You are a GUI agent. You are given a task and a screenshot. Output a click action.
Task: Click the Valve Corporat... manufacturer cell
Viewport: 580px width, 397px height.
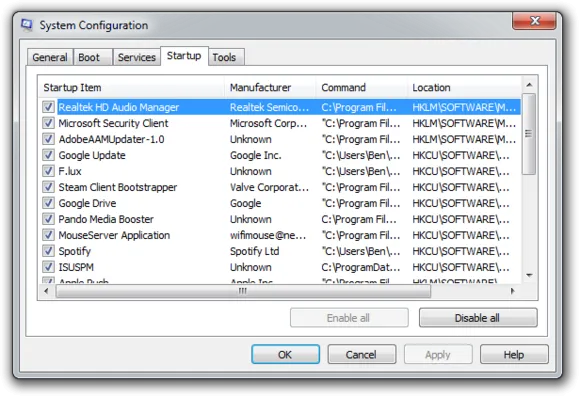(269, 187)
